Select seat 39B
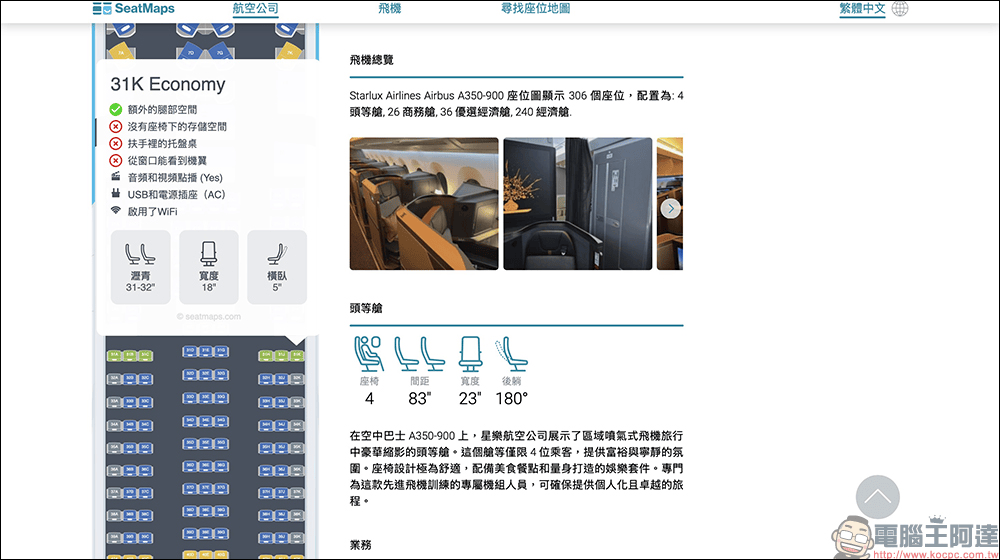Image resolution: width=1000 pixels, height=560 pixels. tap(130, 538)
